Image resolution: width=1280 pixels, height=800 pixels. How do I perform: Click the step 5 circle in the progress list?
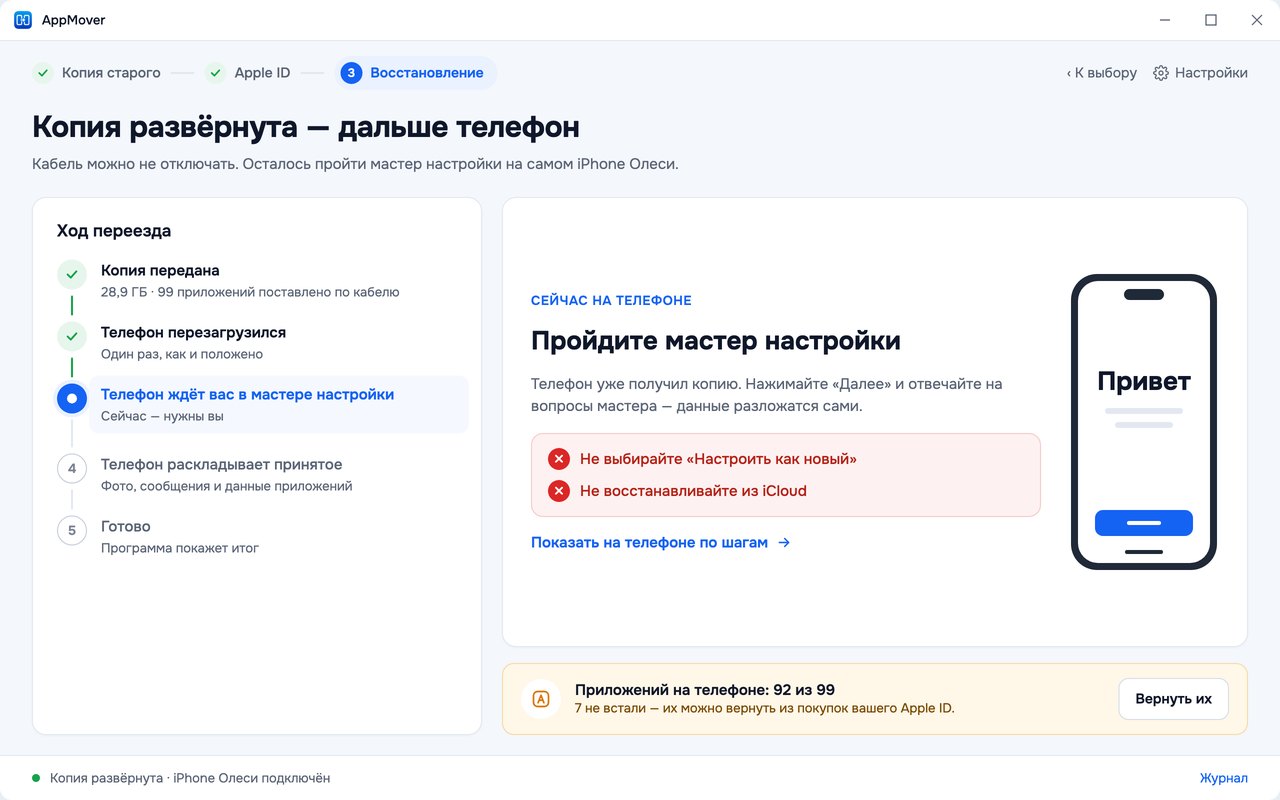click(x=72, y=530)
